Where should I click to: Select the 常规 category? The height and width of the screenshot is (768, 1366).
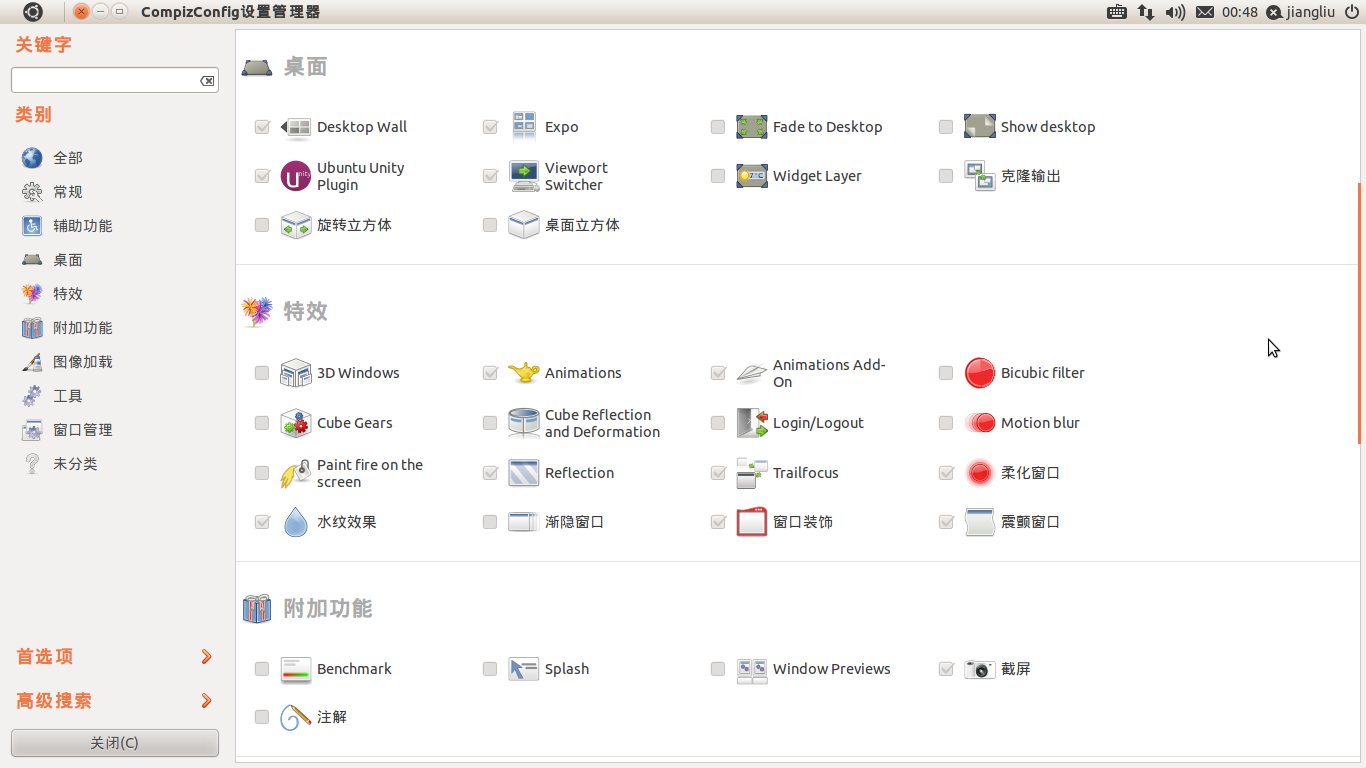coord(68,192)
